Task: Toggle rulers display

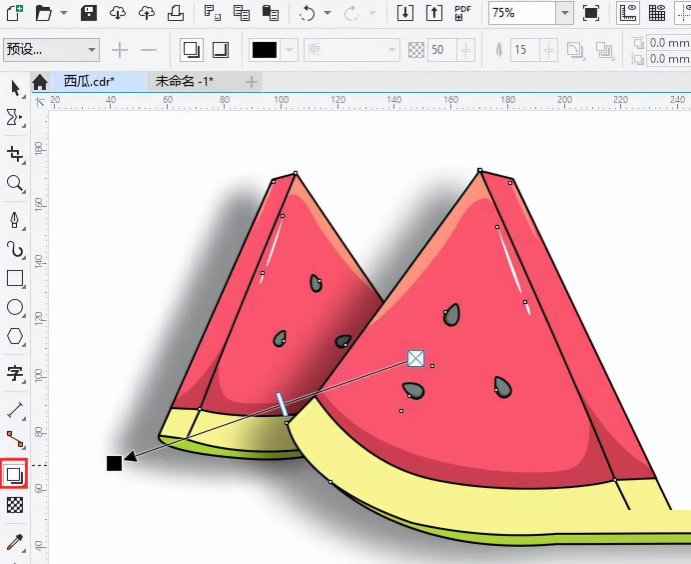Action: point(628,13)
